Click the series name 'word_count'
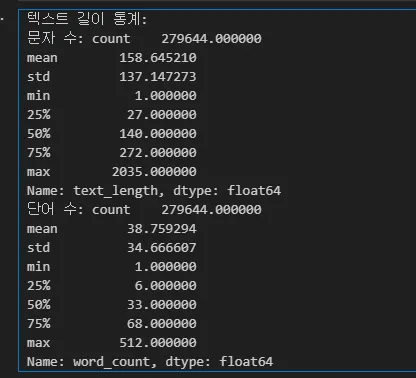 pyautogui.click(x=112, y=362)
